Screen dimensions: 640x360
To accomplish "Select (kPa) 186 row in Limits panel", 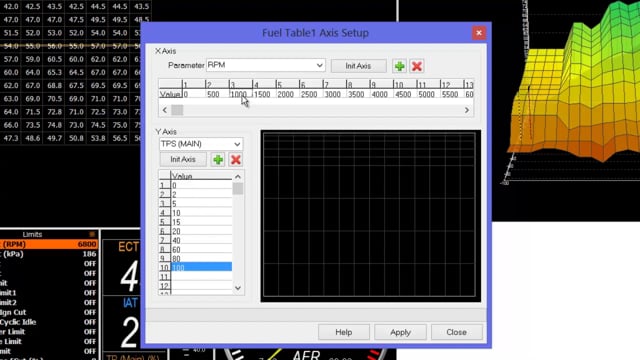I will [x=49, y=254].
